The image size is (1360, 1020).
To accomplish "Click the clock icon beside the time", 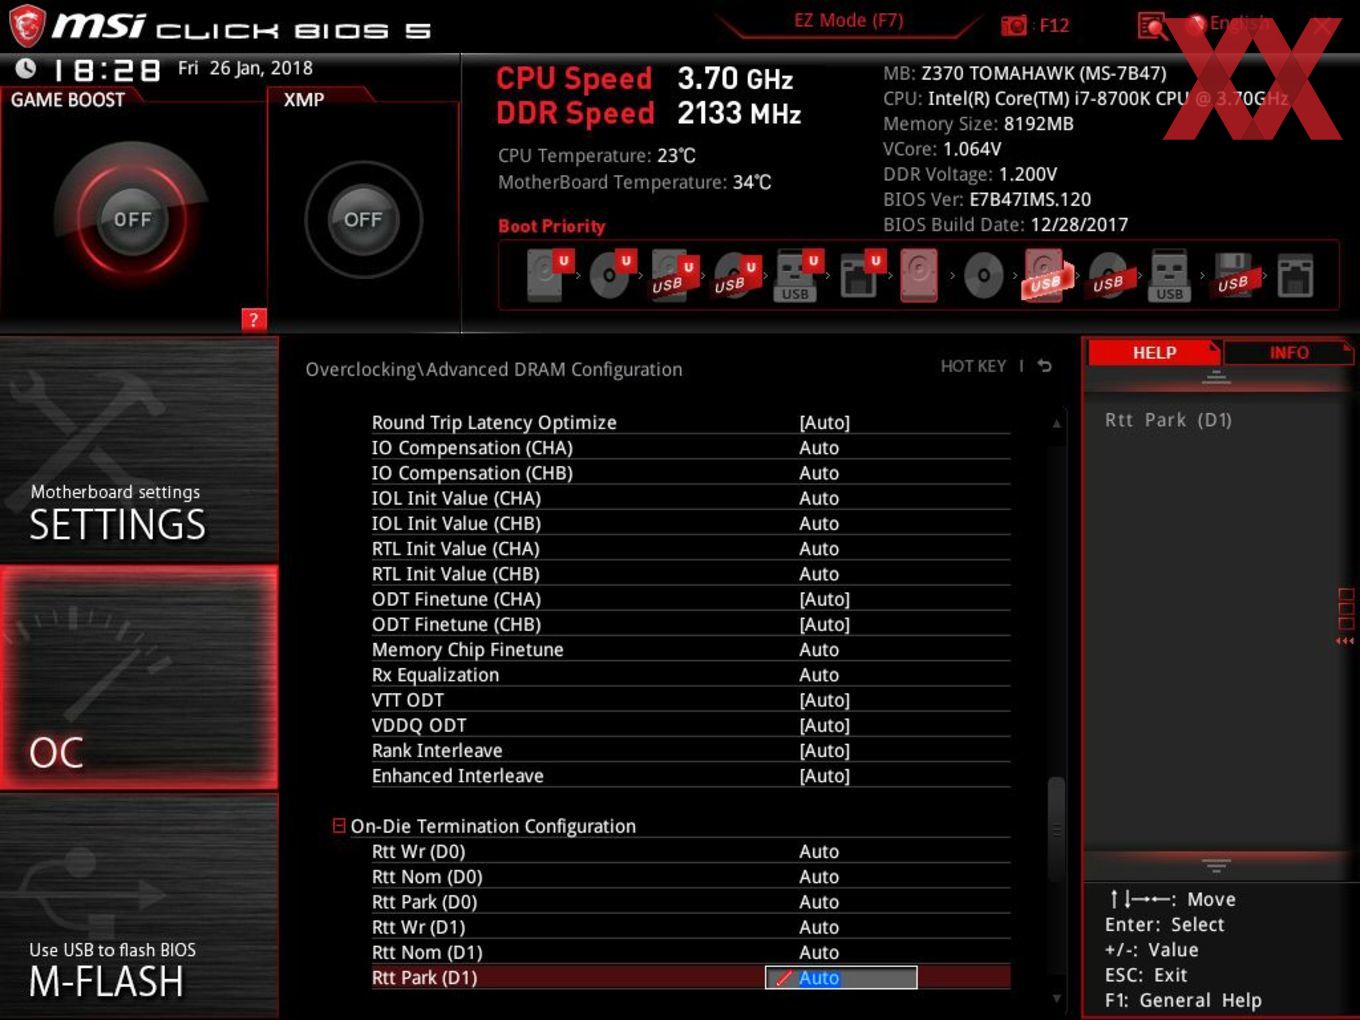I will pyautogui.click(x=25, y=68).
